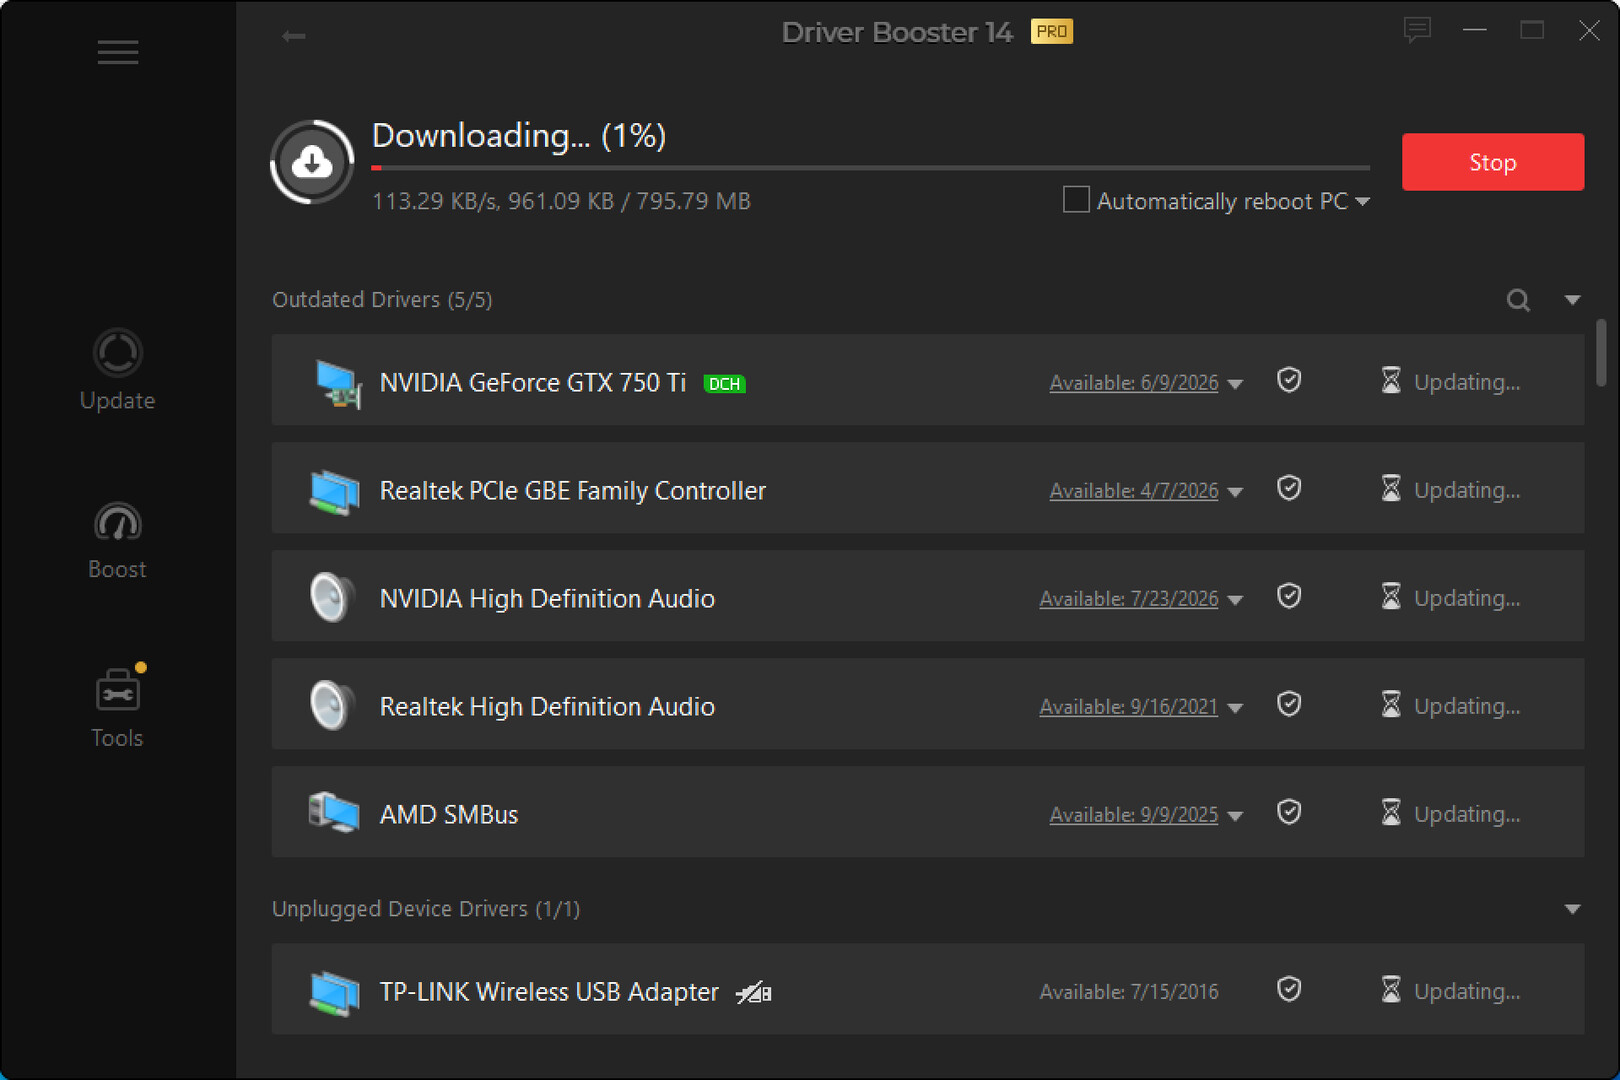Viewport: 1620px width, 1080px height.
Task: Collapse the Outdated Drivers section
Action: 1572,300
